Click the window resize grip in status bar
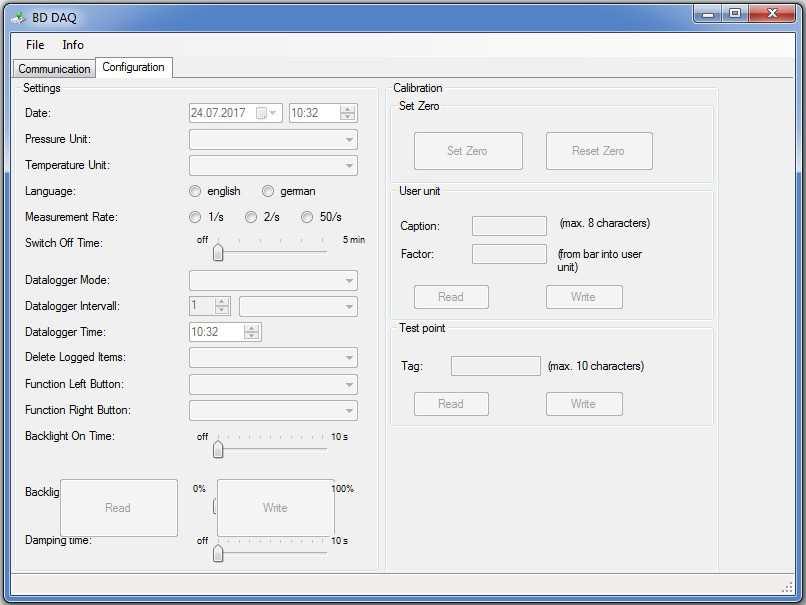Viewport: 806px width, 605px height. tap(787, 587)
